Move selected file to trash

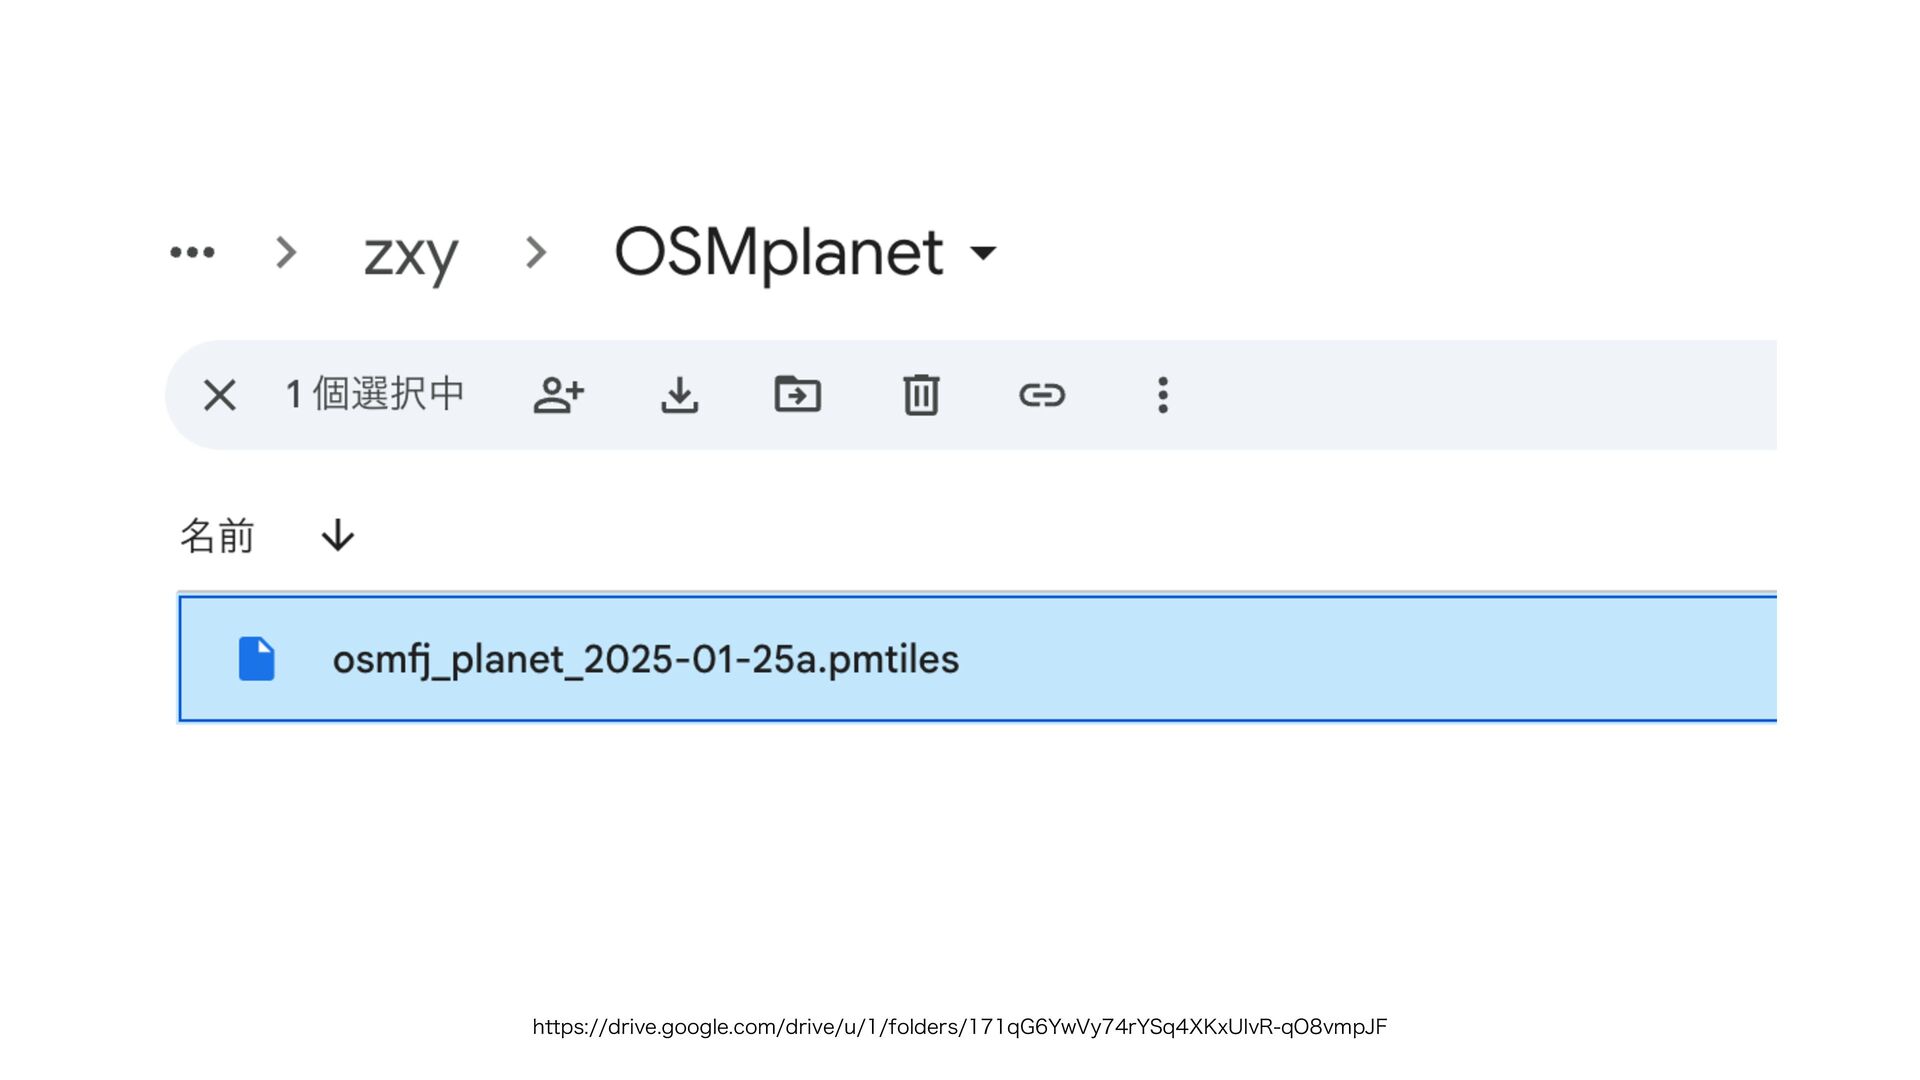coord(920,395)
